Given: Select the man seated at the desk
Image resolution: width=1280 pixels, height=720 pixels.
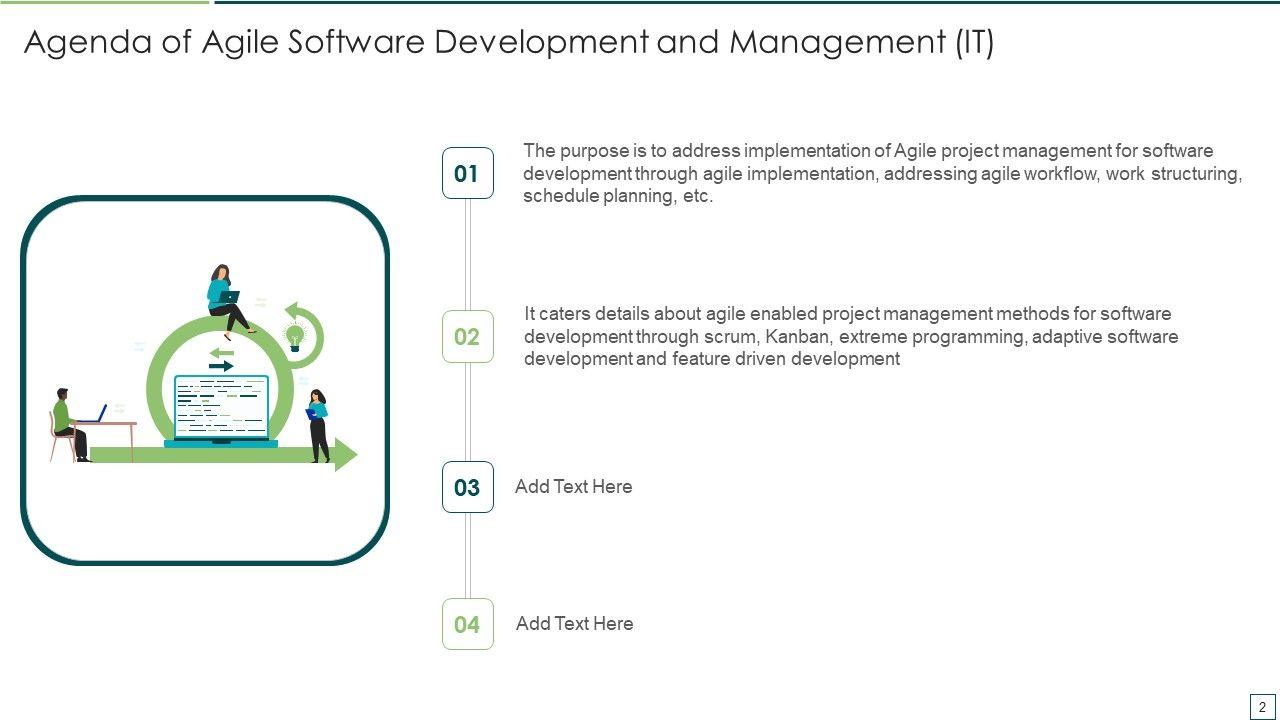Looking at the screenshot, I should [x=68, y=423].
